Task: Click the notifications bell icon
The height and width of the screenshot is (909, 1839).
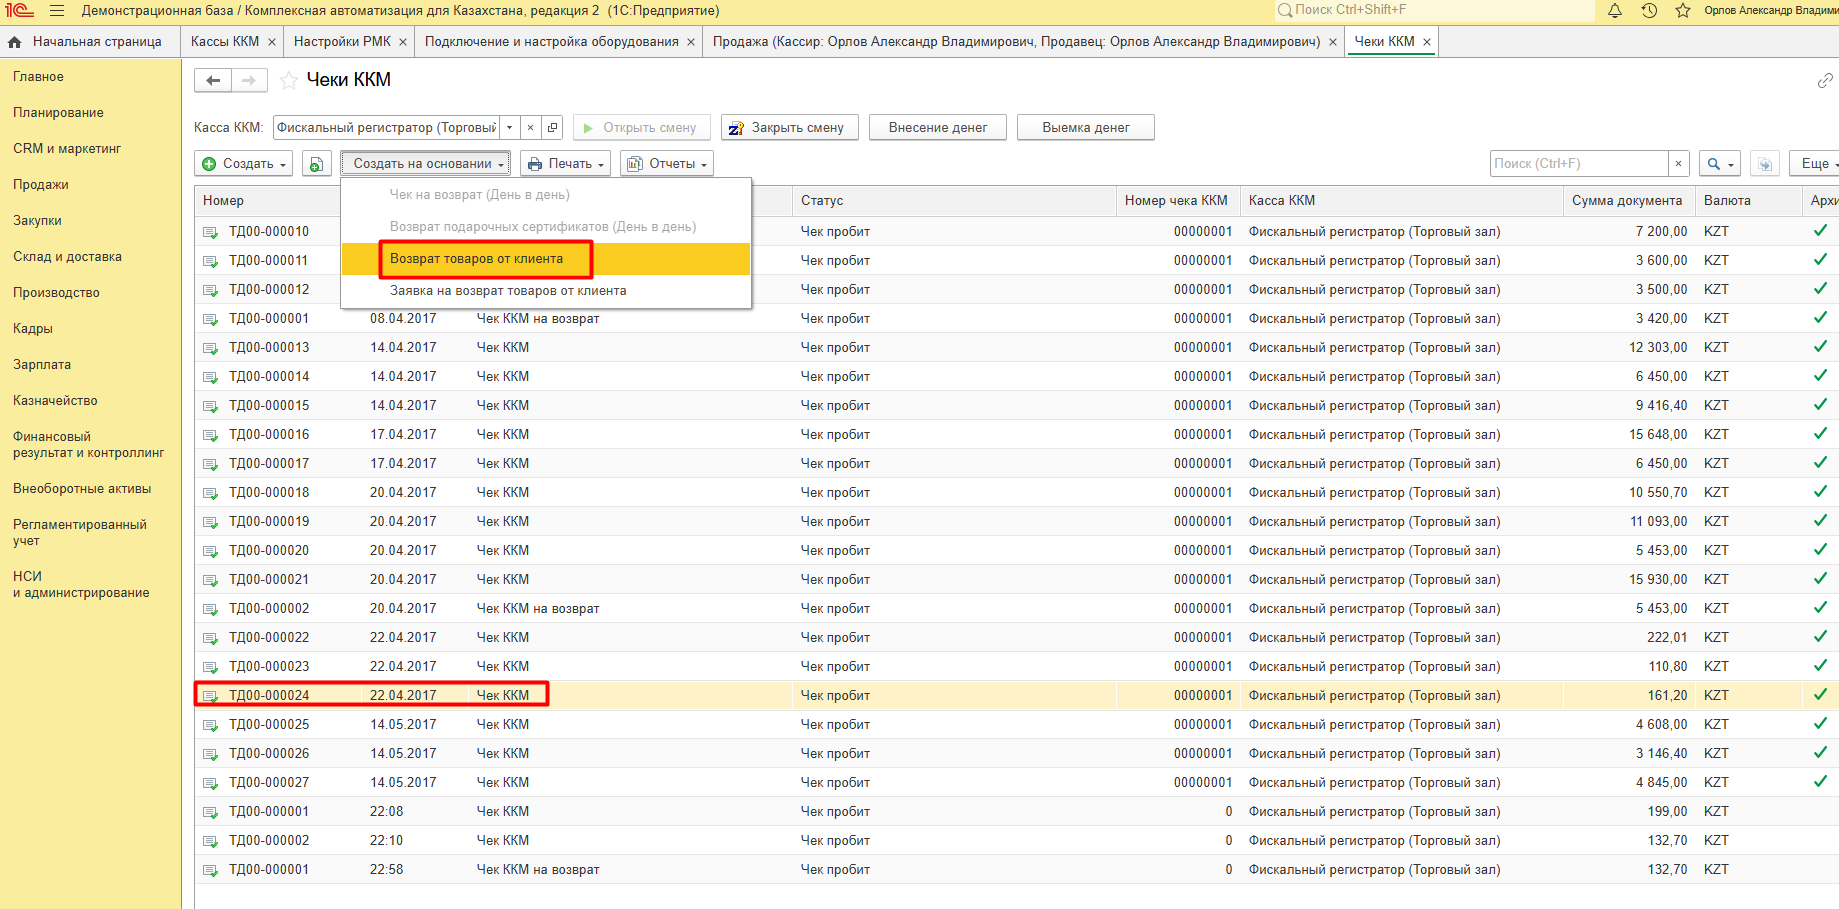Action: tap(1615, 10)
